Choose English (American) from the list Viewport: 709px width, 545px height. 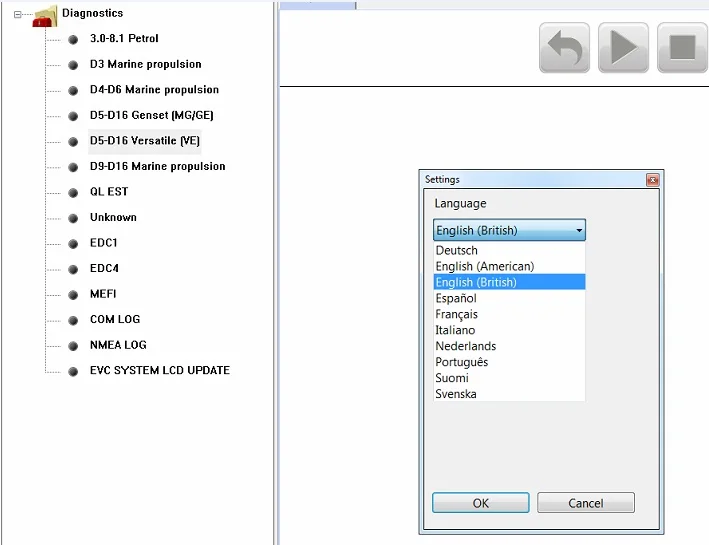509,266
